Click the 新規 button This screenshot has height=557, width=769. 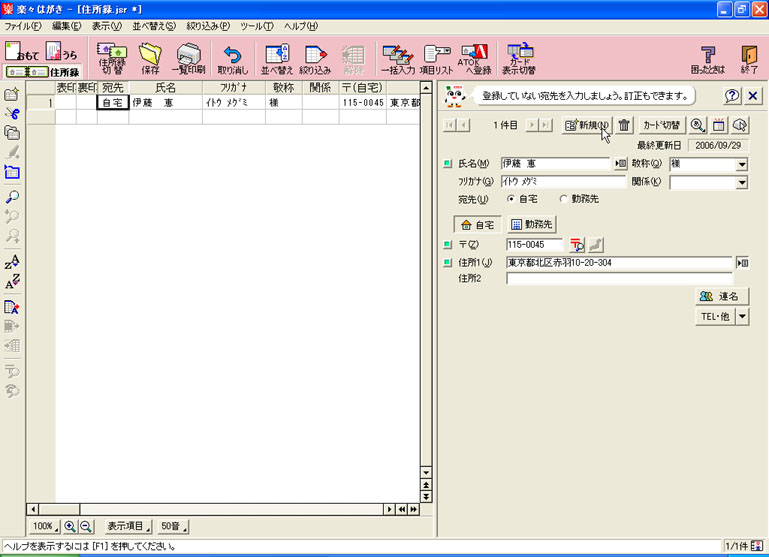coord(586,125)
